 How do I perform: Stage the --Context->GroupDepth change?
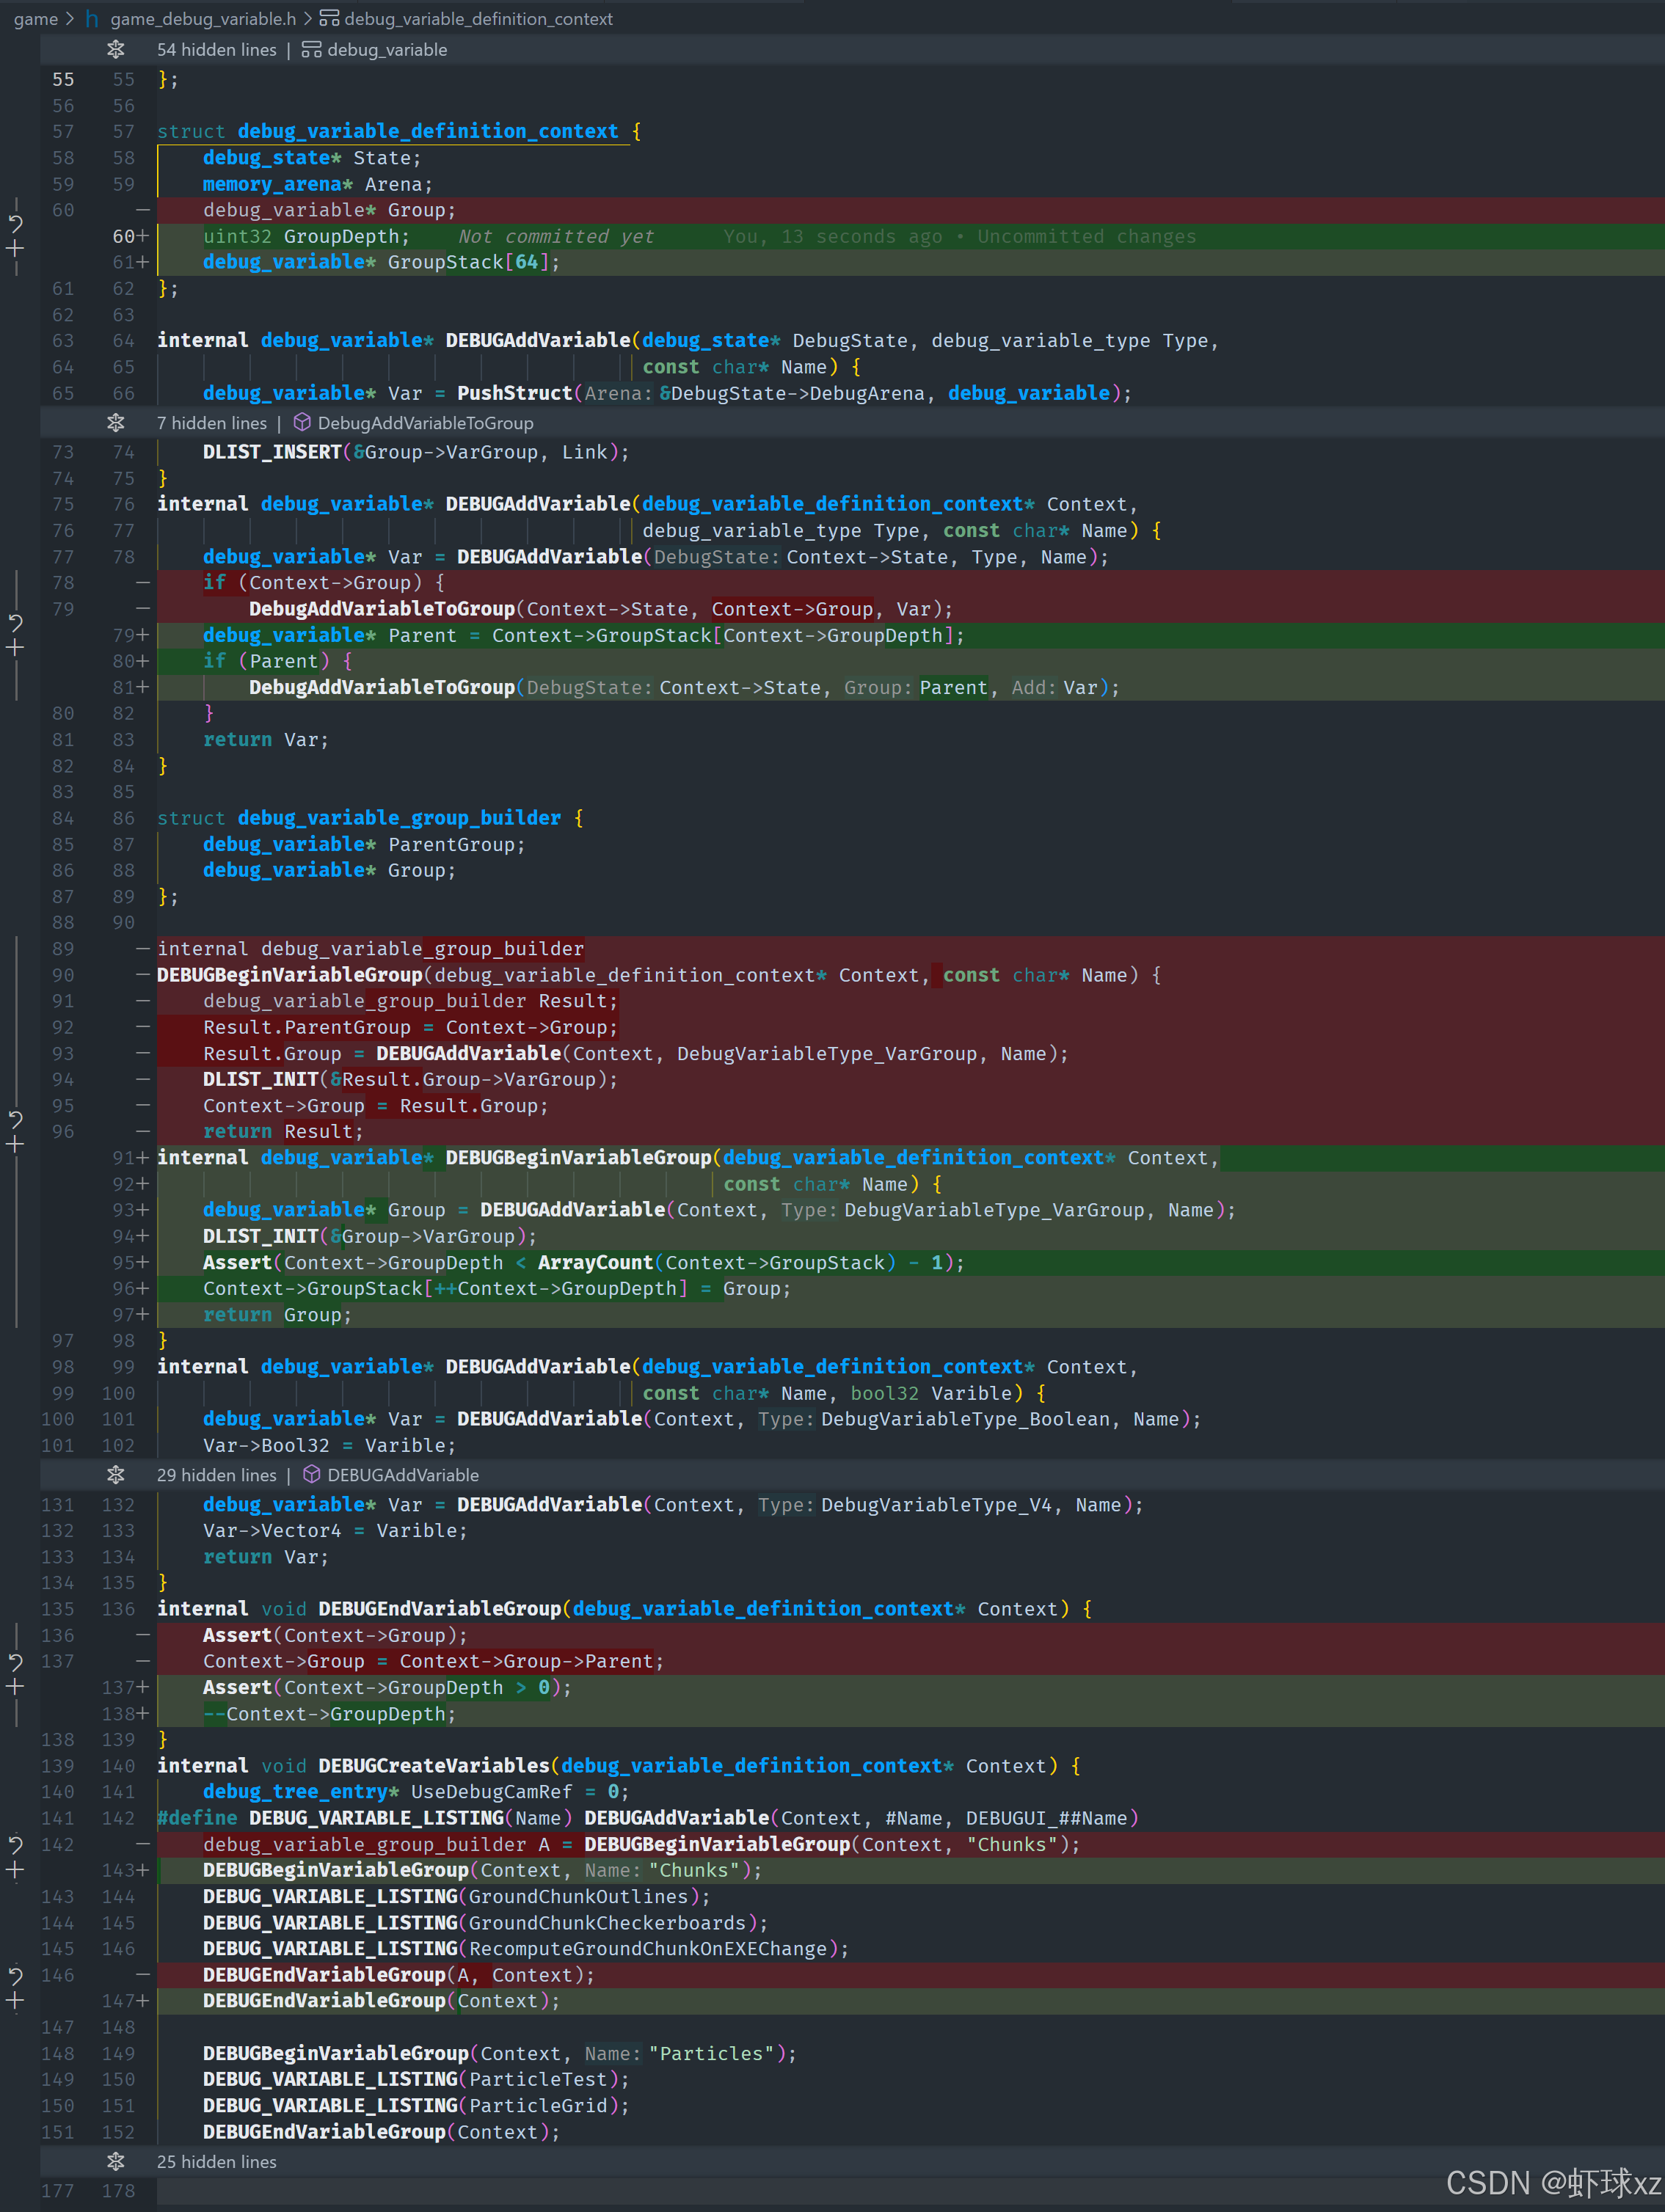click(15, 1687)
